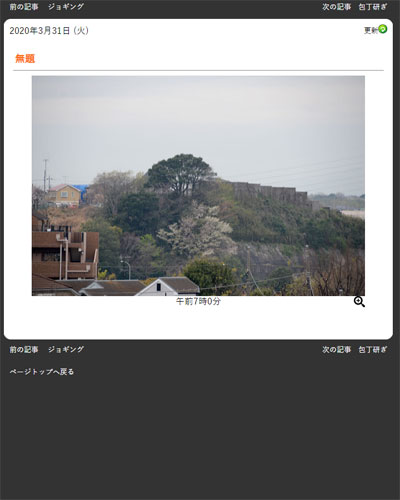Open 包丁研ぎ link below the article card
The width and height of the screenshot is (400, 500).
(373, 349)
